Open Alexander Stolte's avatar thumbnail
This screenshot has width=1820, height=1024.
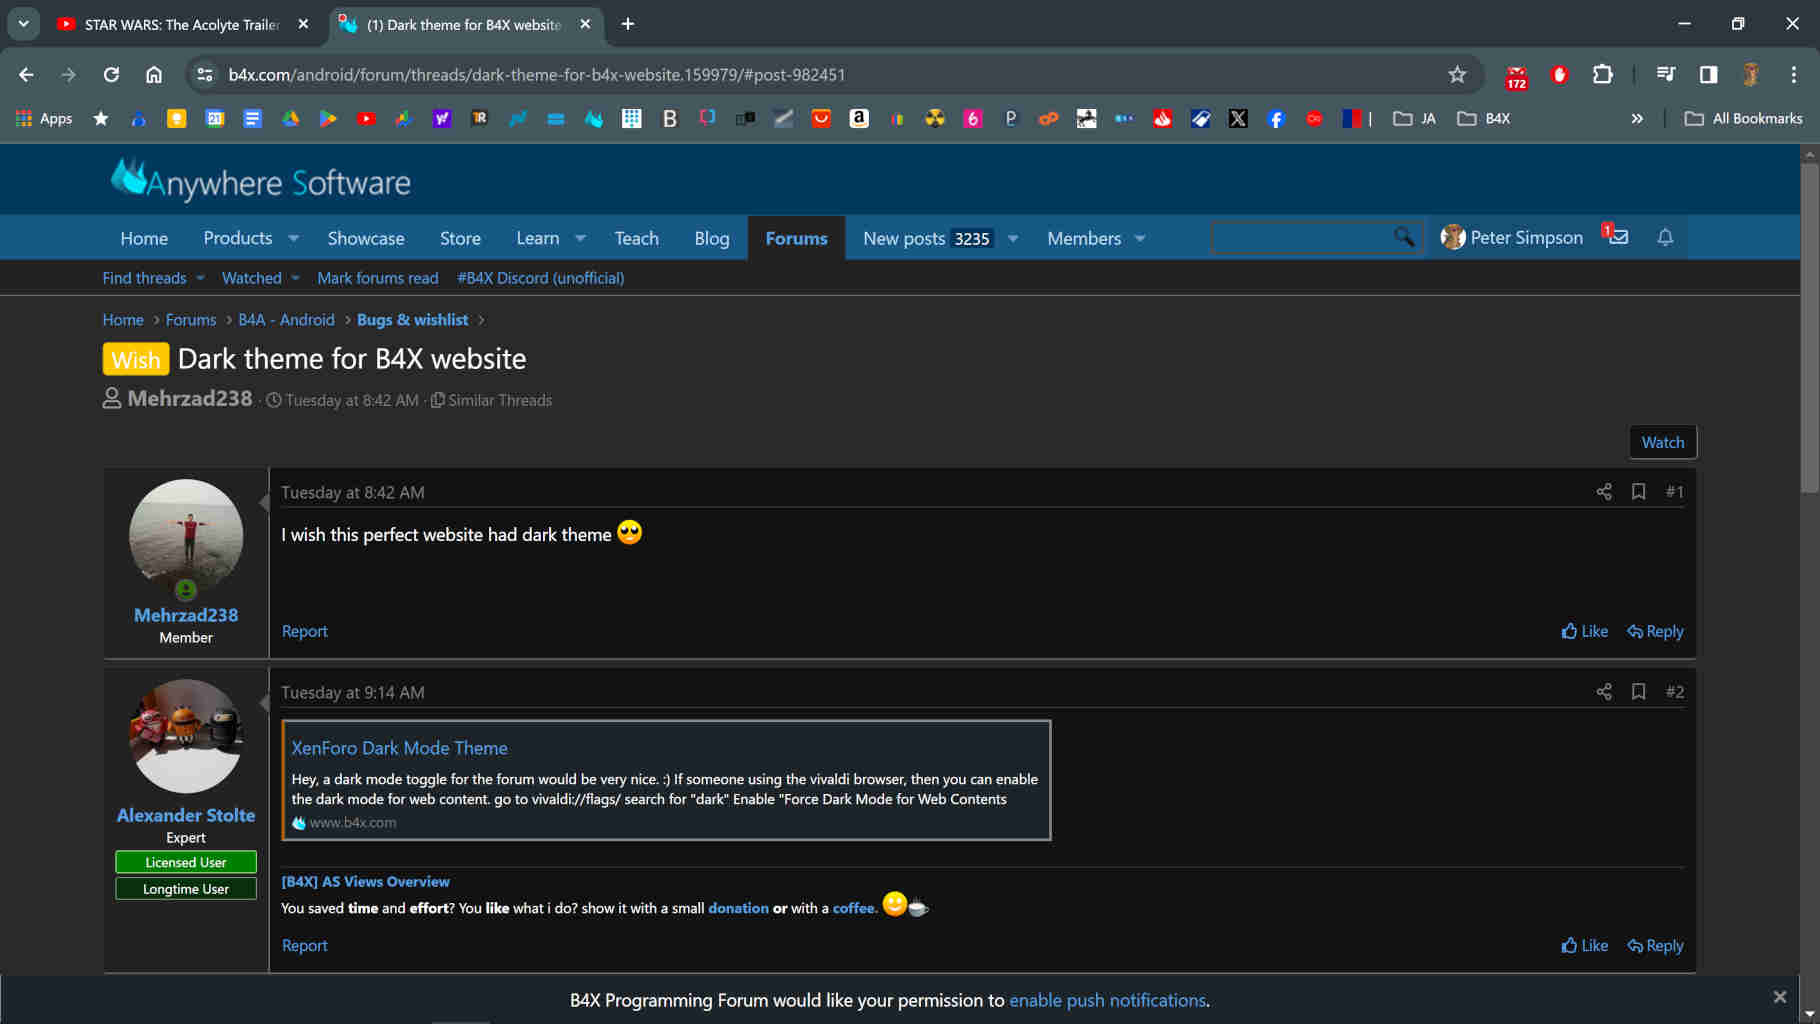point(186,736)
